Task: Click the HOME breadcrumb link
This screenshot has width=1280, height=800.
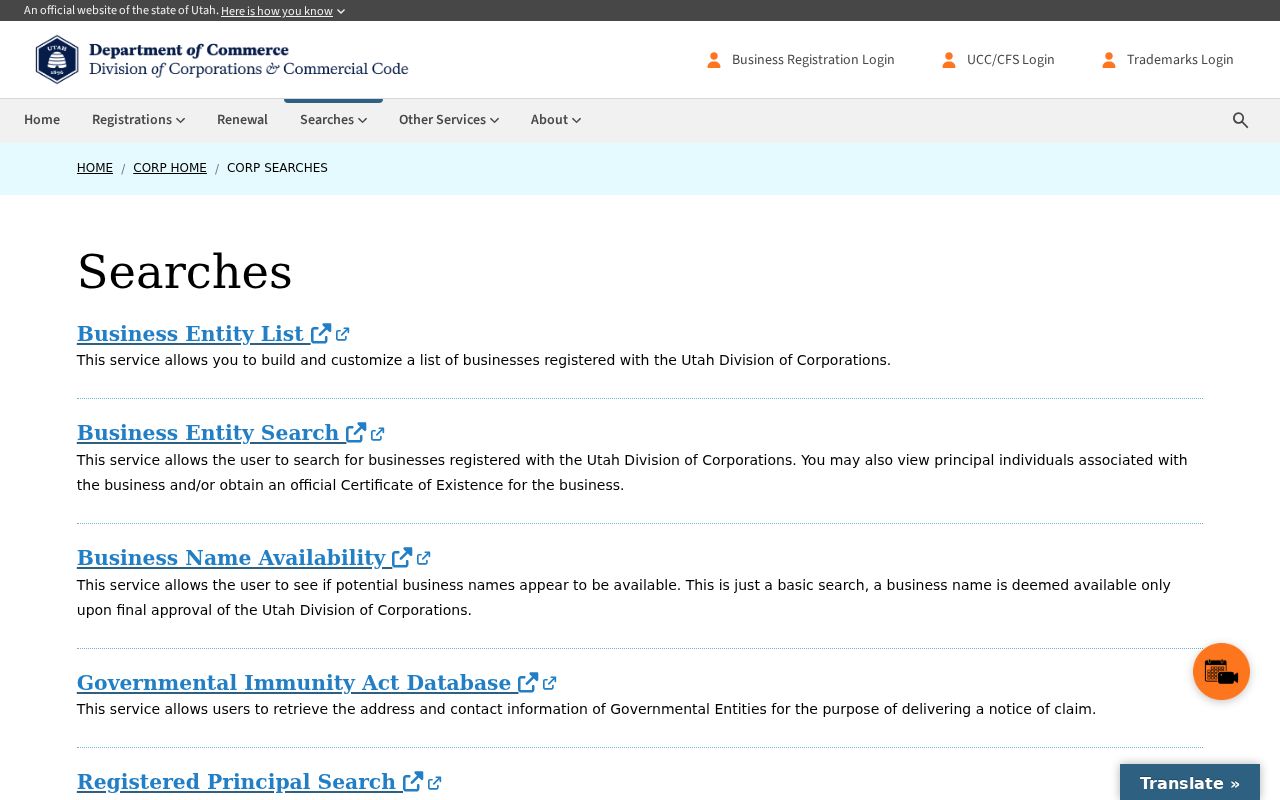Action: pos(95,168)
